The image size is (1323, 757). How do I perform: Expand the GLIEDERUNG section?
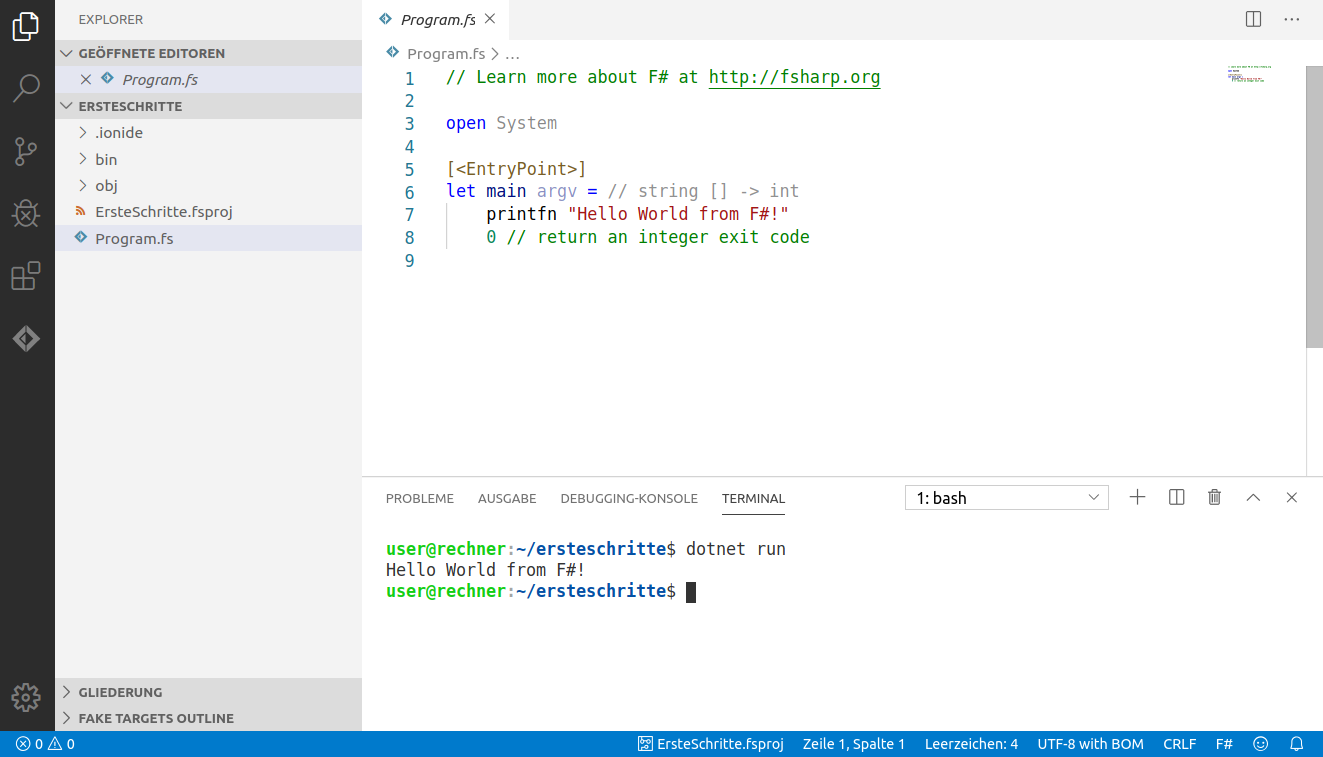click(x=208, y=692)
